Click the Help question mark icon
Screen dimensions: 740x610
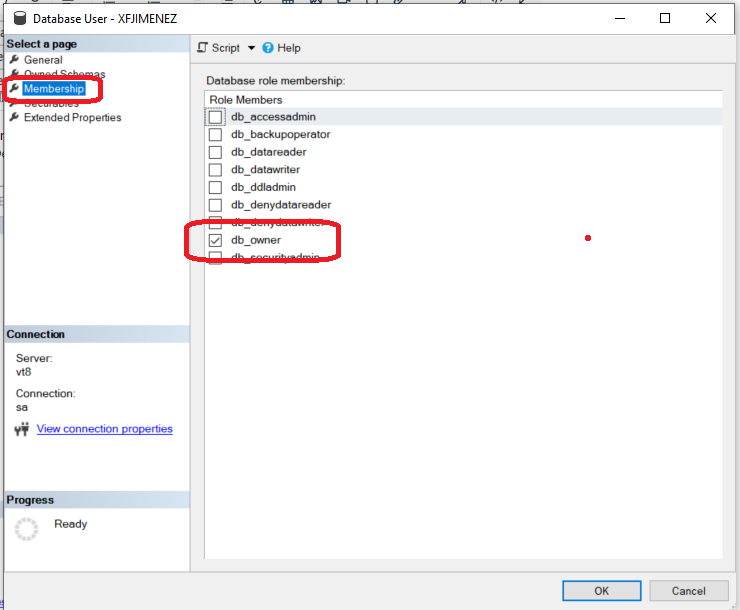tap(268, 48)
